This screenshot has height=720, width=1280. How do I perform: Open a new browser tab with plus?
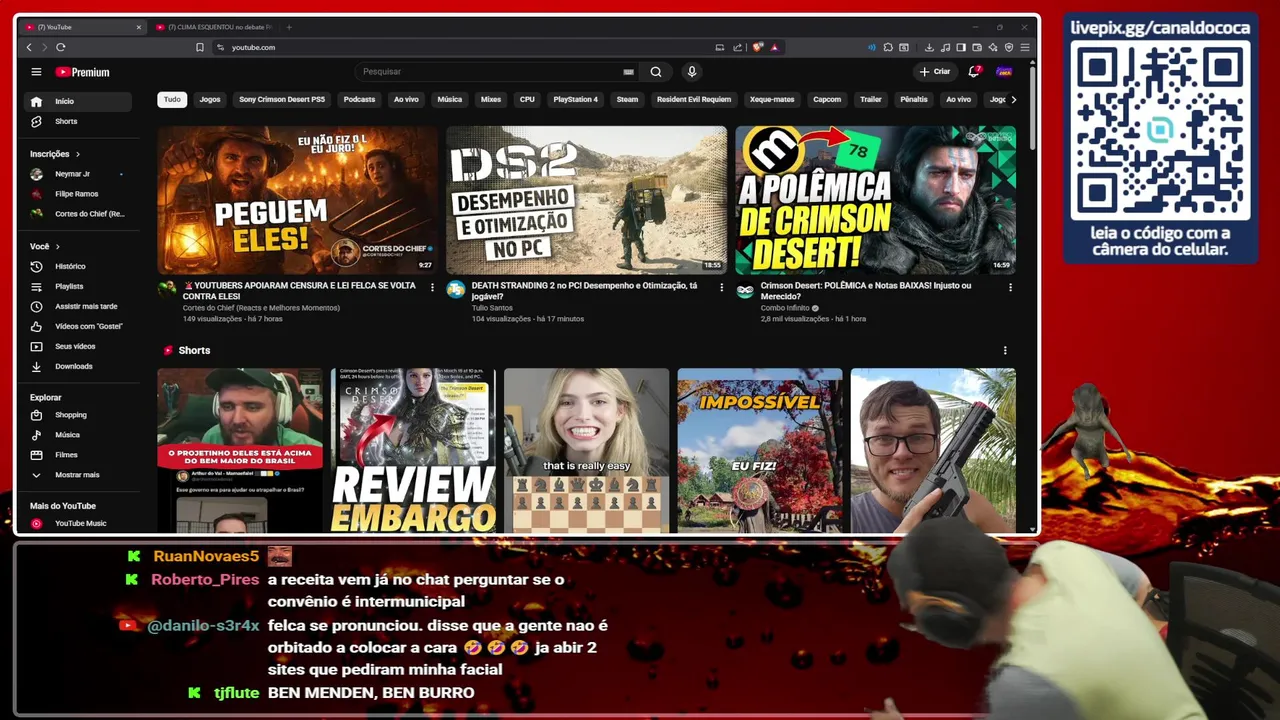(289, 27)
